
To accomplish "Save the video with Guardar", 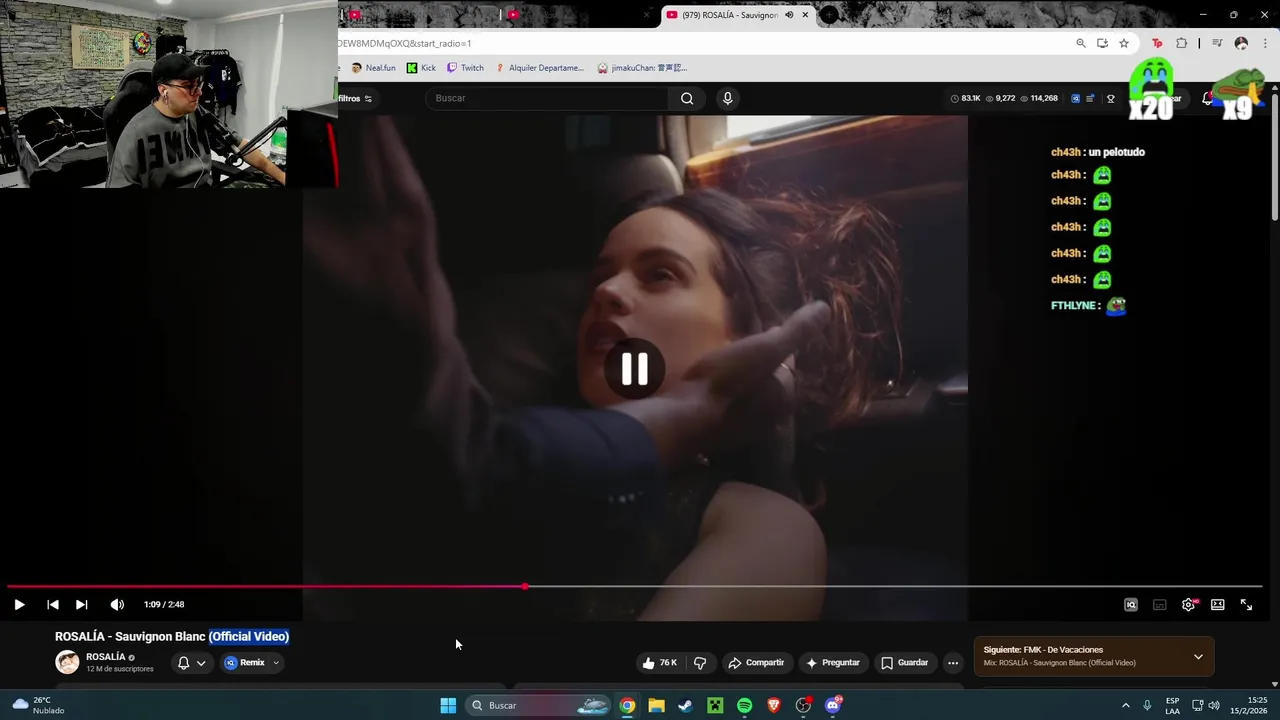I will click(x=905, y=662).
